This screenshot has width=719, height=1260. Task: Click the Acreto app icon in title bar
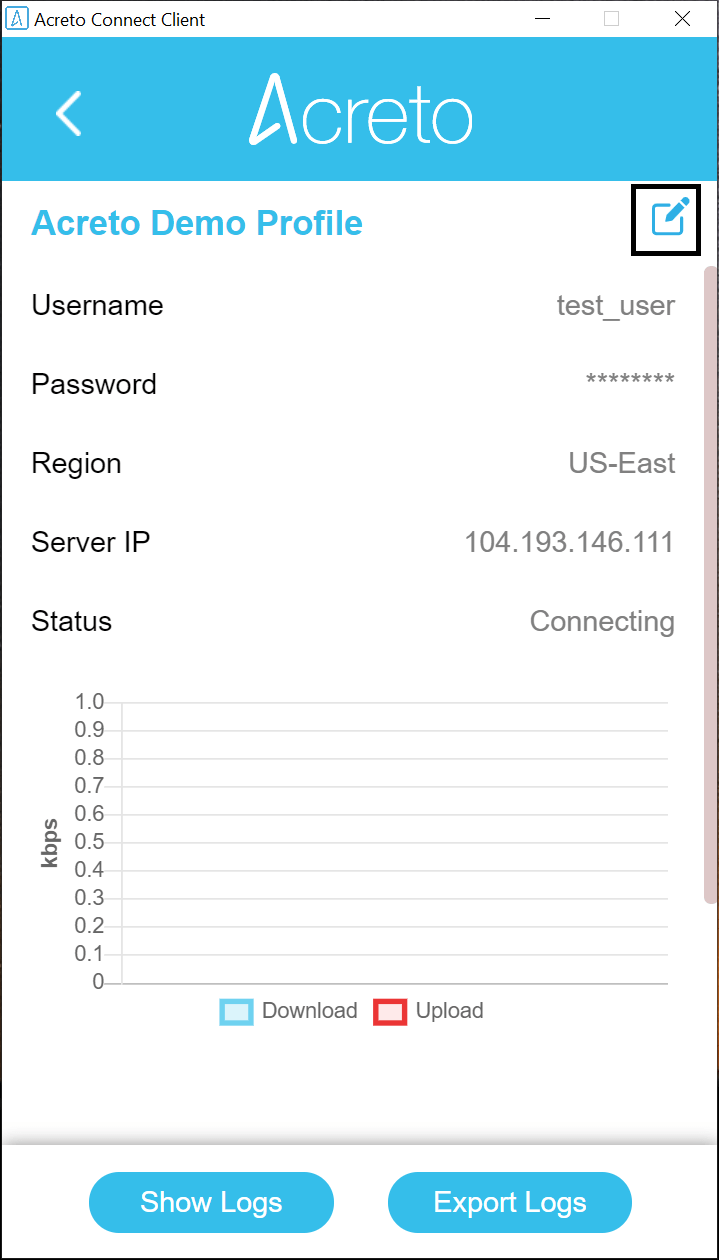(x=16, y=18)
